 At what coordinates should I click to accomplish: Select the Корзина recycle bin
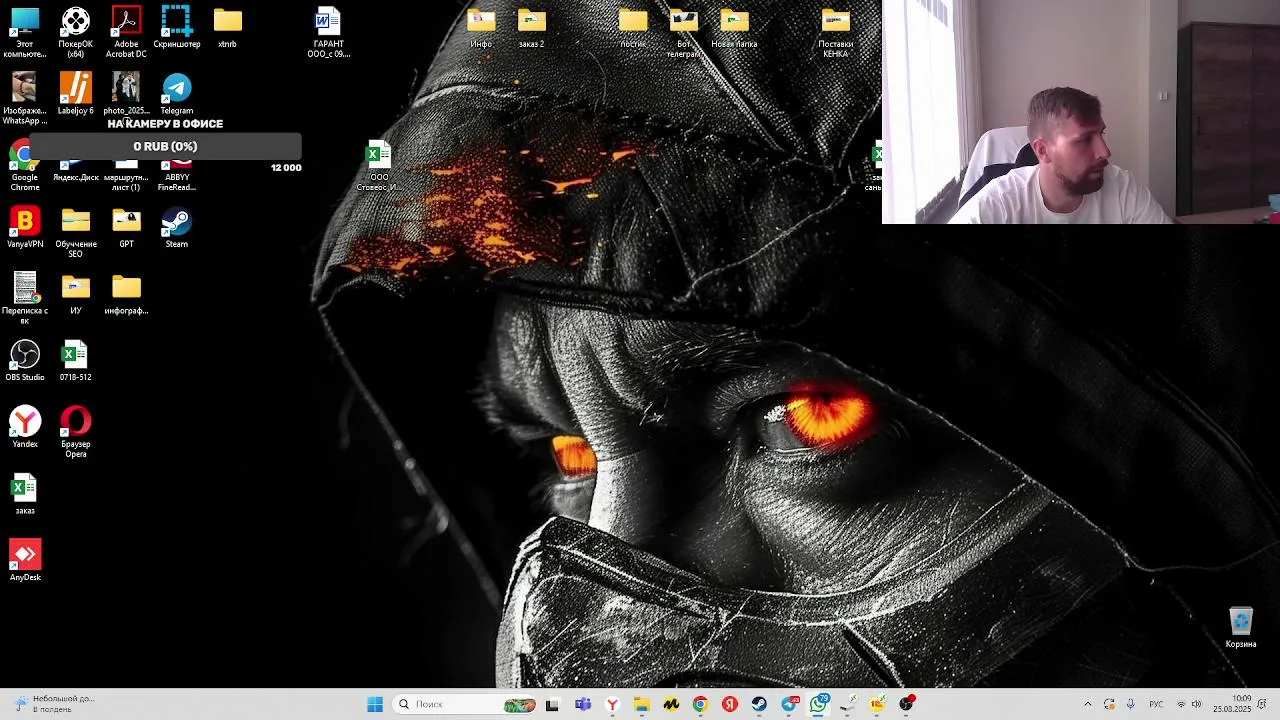tap(1241, 627)
